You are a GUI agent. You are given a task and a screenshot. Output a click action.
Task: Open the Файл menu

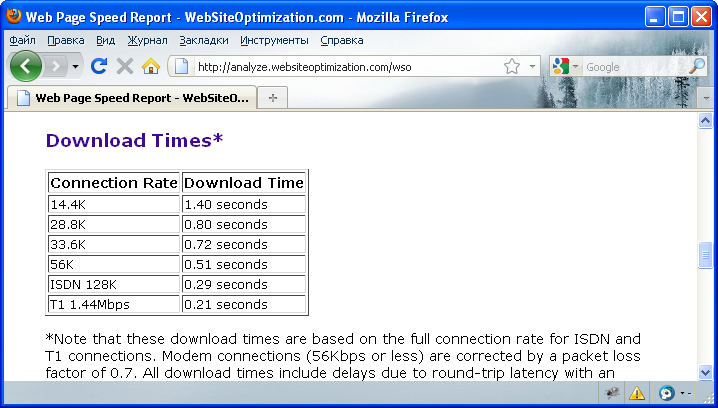click(x=22, y=40)
